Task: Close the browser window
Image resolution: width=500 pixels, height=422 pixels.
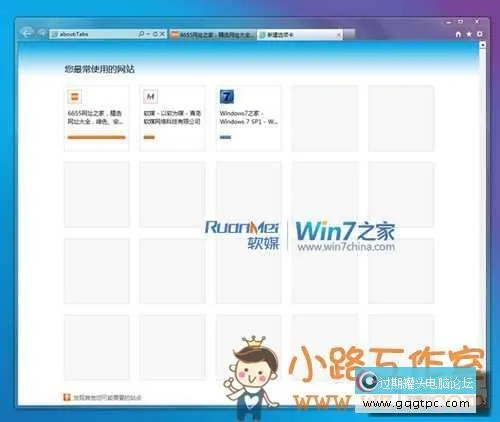Action: [477, 22]
